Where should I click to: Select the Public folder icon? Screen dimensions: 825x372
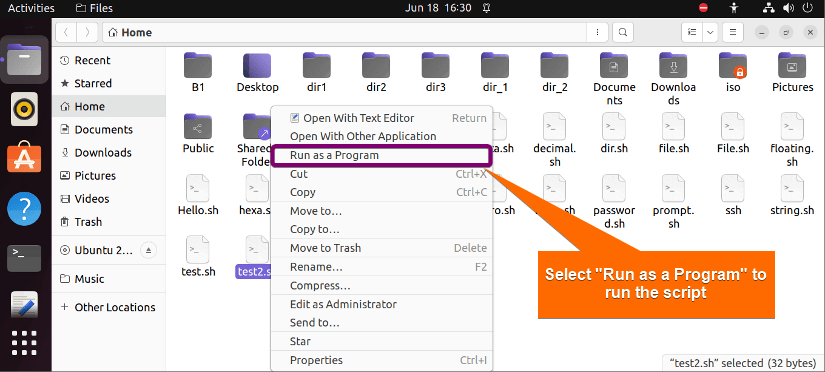(198, 126)
